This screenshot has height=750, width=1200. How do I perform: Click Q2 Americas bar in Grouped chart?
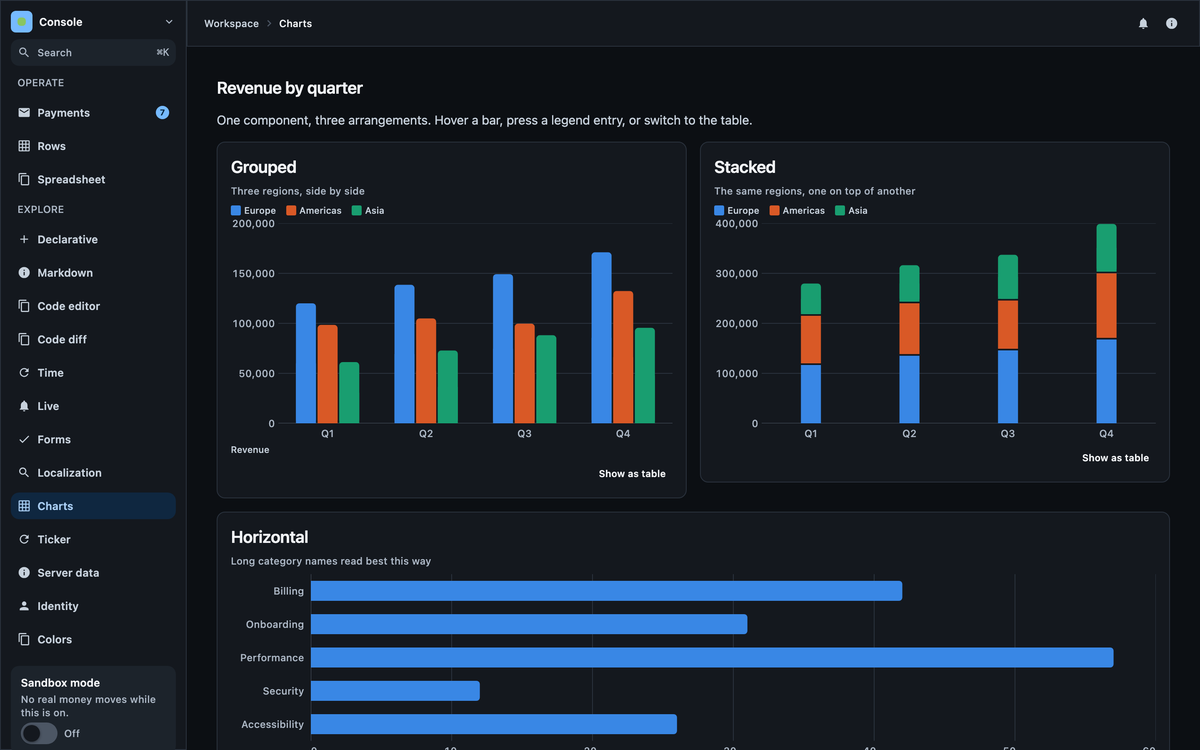point(426,371)
